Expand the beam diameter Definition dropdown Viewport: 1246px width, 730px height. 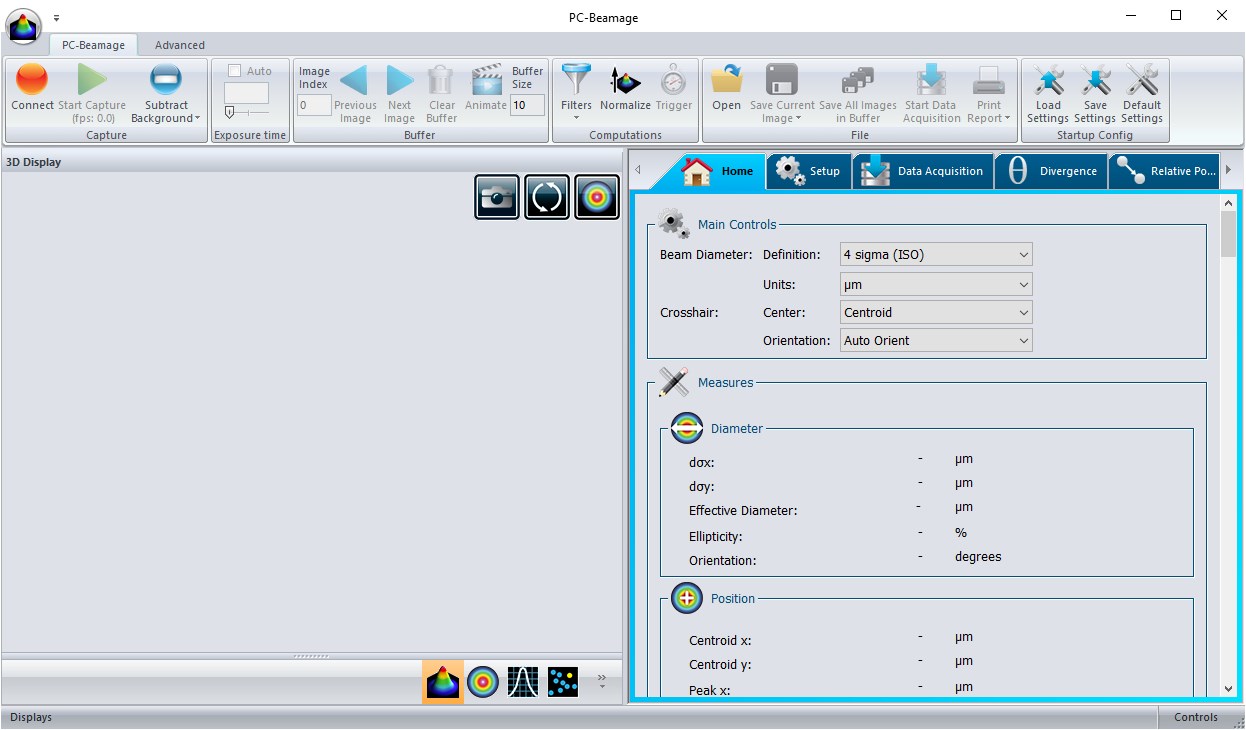tap(936, 255)
